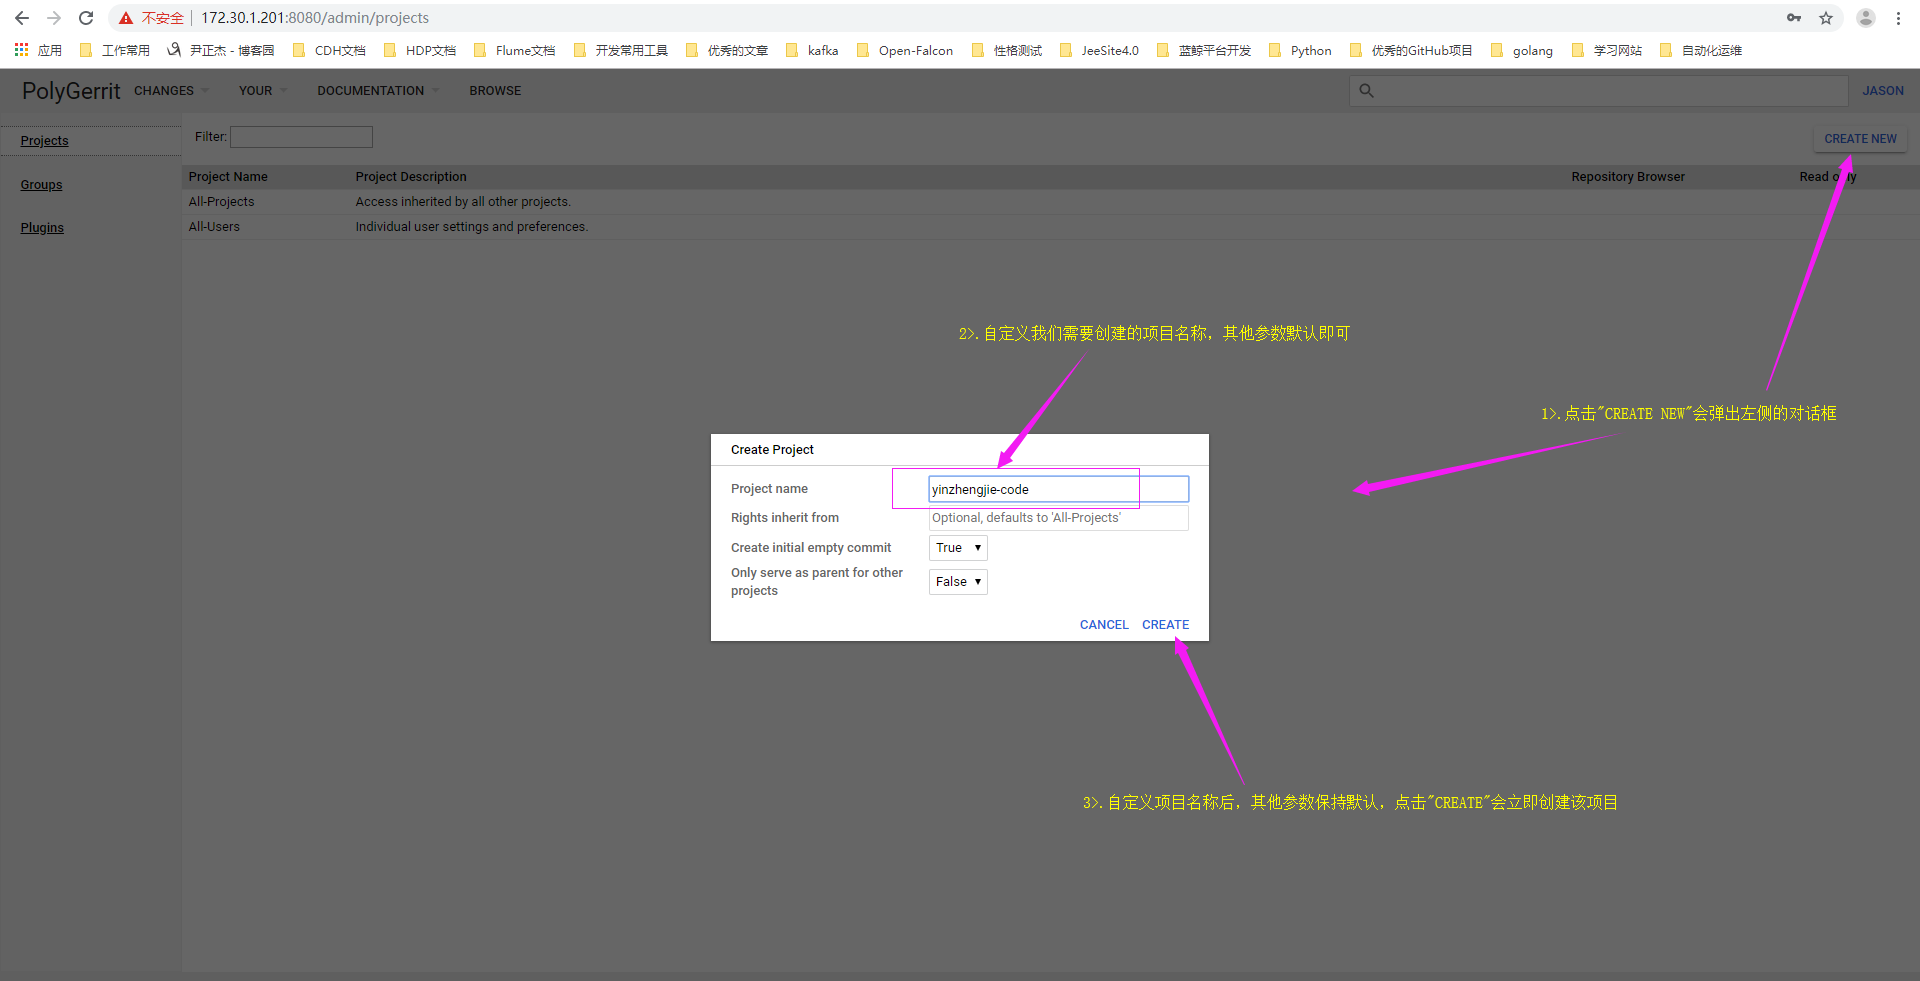This screenshot has height=981, width=1920.
Task: Open the 蓝鲸平台开发 bookmark folder
Action: point(1204,50)
